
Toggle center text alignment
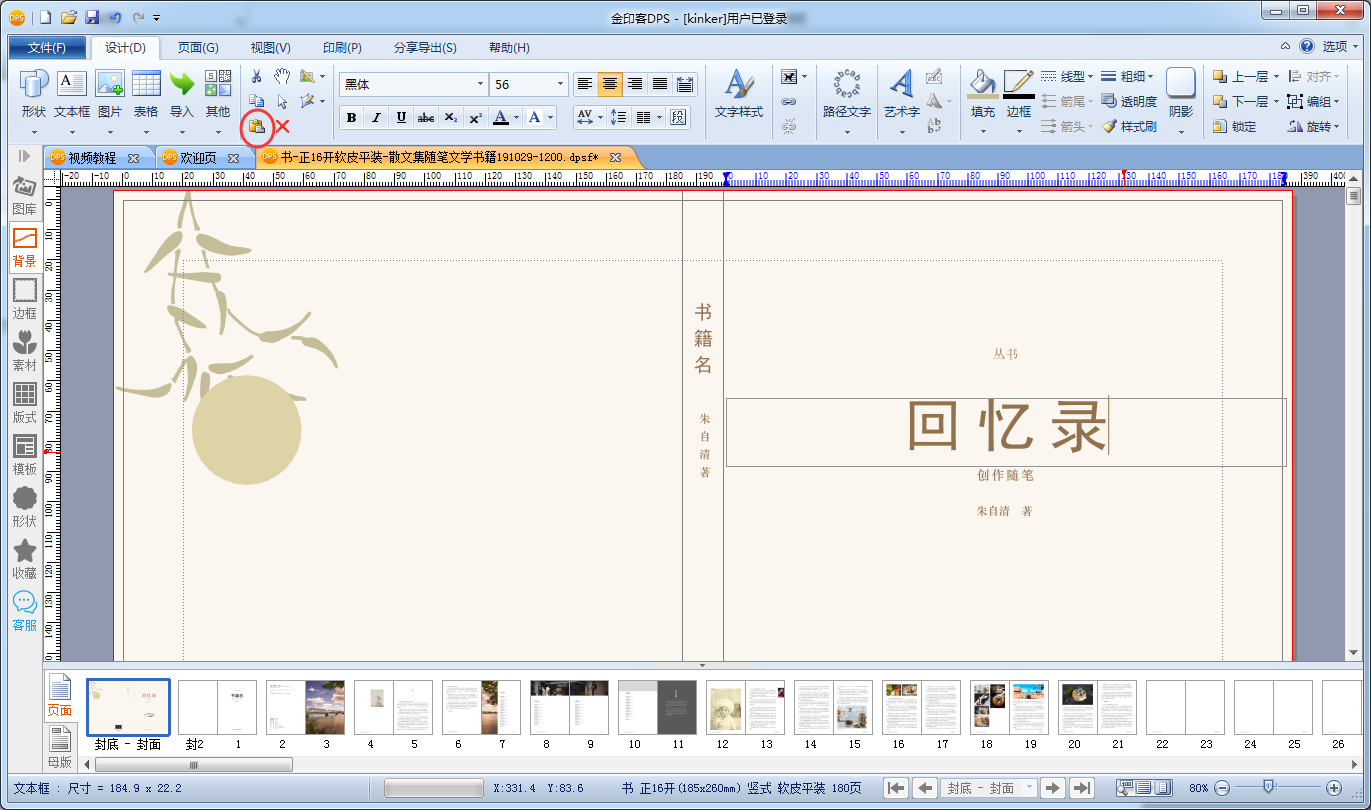click(x=610, y=84)
